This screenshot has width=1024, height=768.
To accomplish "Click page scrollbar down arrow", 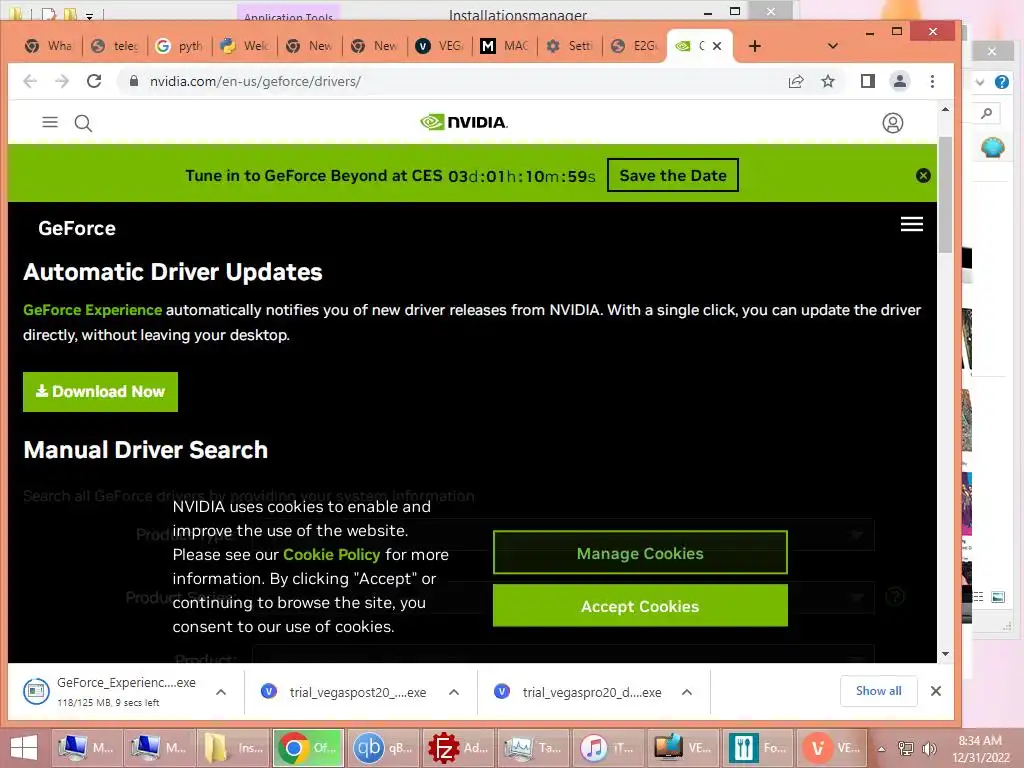I will 945,654.
